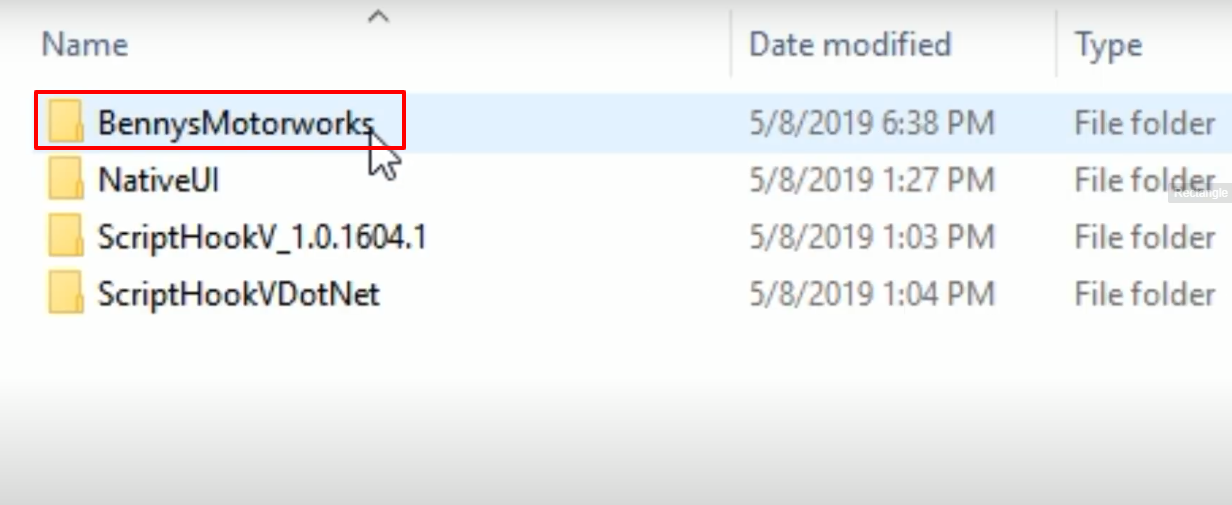The image size is (1232, 505).
Task: Select the BennysMotorworks folder name
Action: tap(236, 122)
